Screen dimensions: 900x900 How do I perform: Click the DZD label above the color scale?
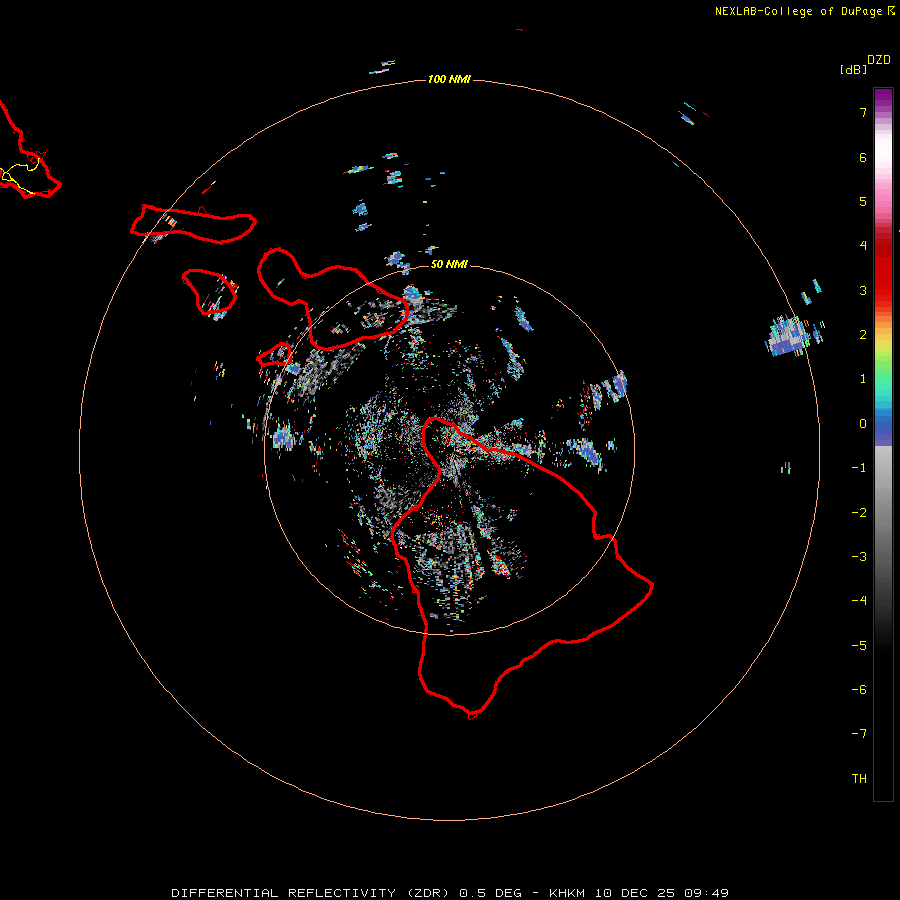pos(879,60)
